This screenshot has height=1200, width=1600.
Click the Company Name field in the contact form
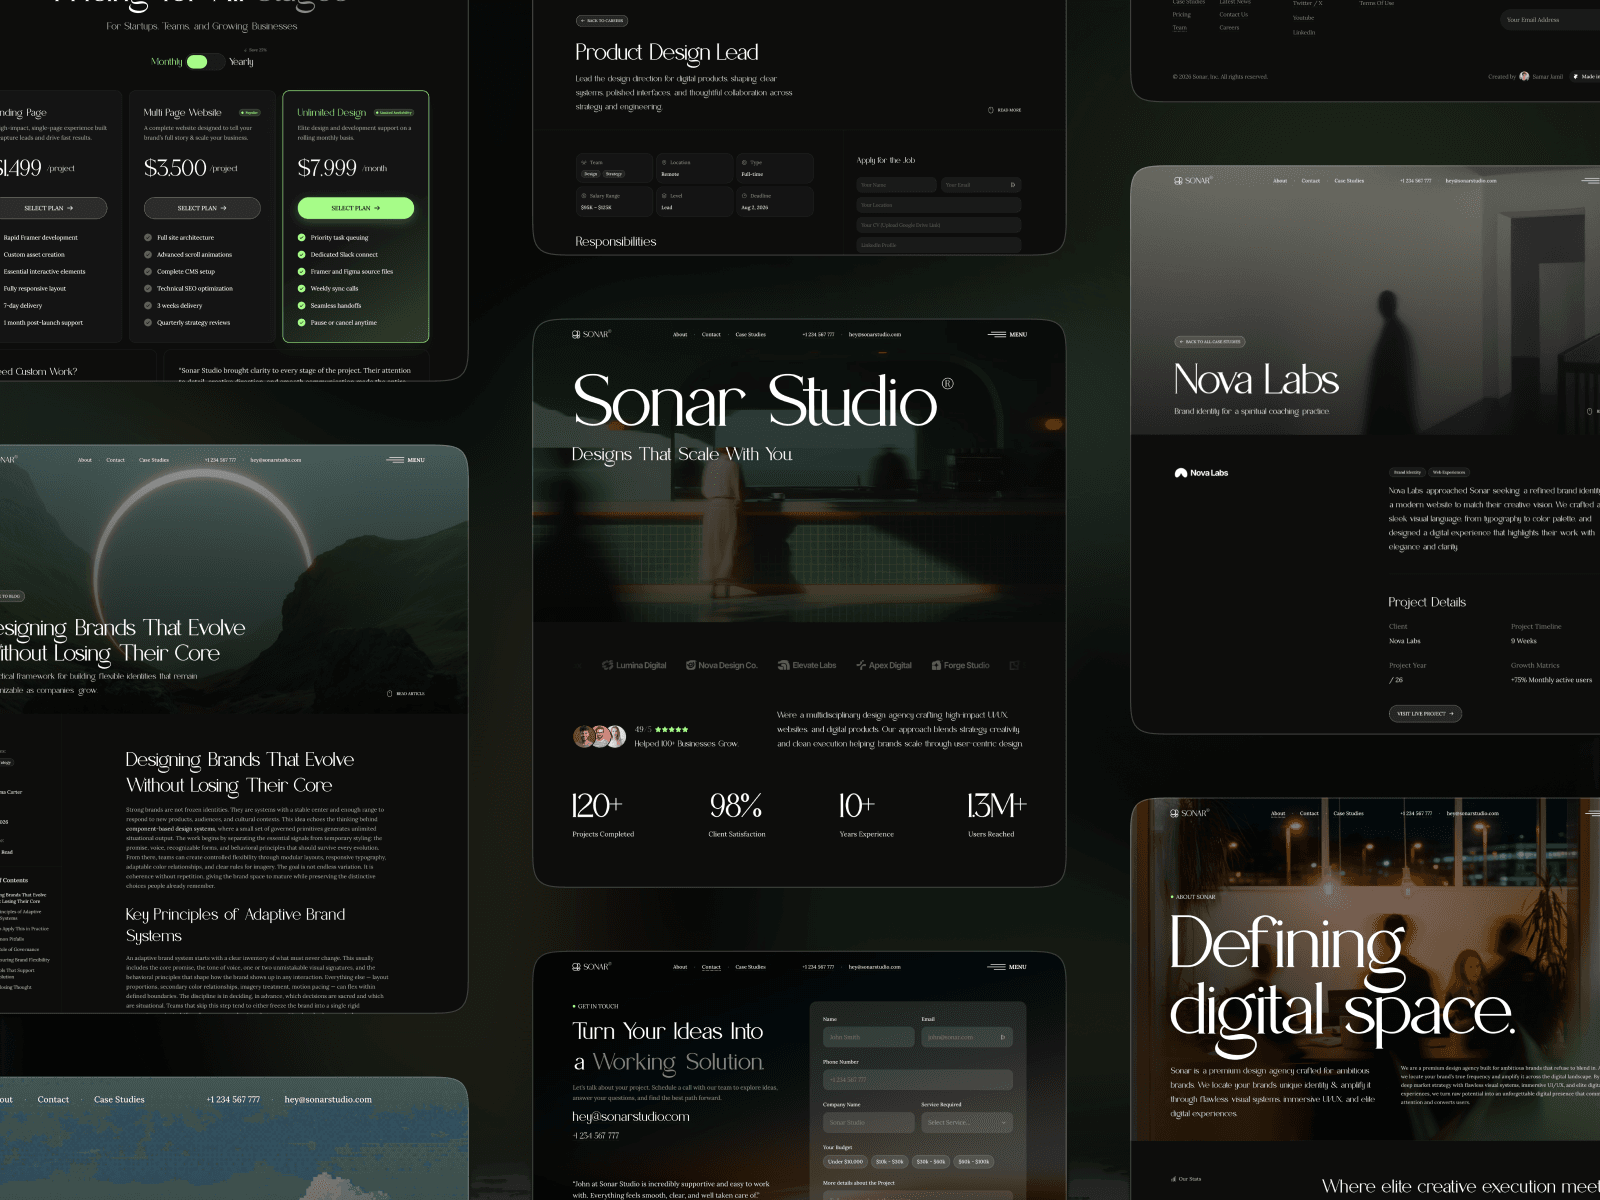[869, 1122]
